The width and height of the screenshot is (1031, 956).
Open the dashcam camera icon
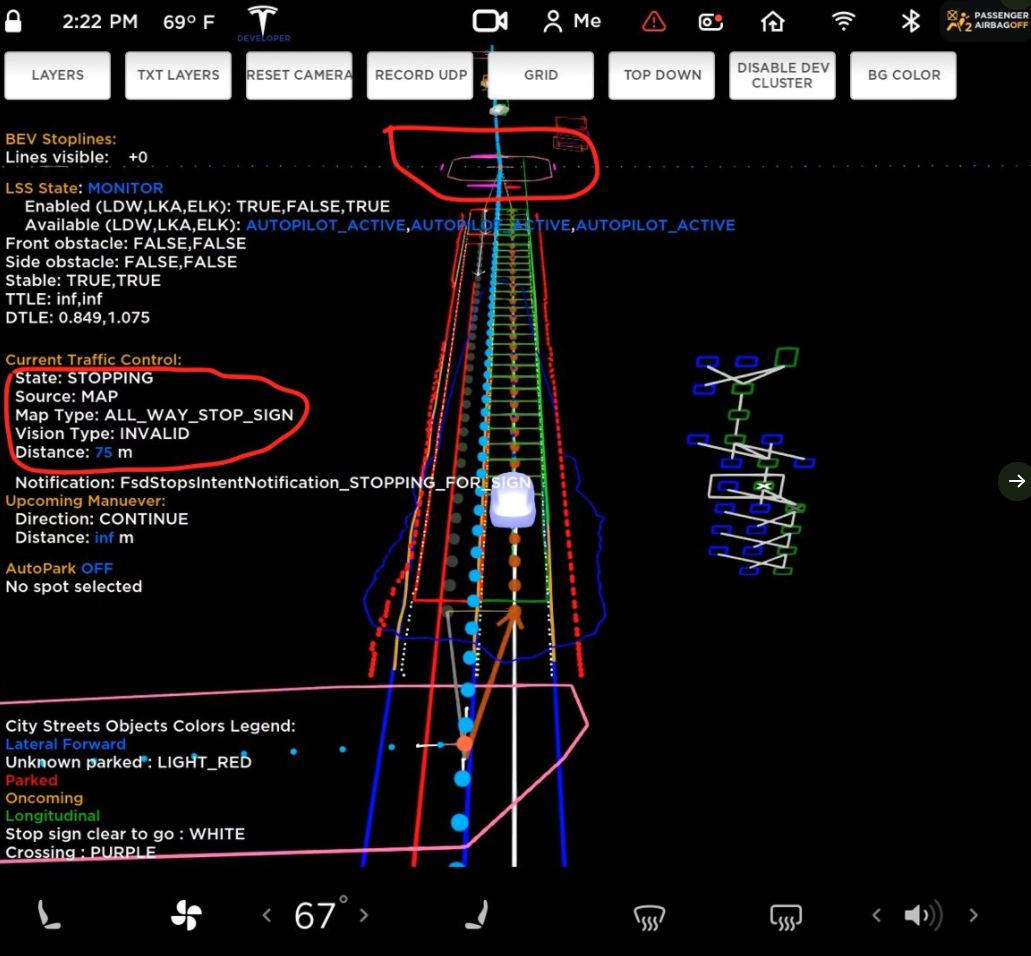click(x=490, y=21)
